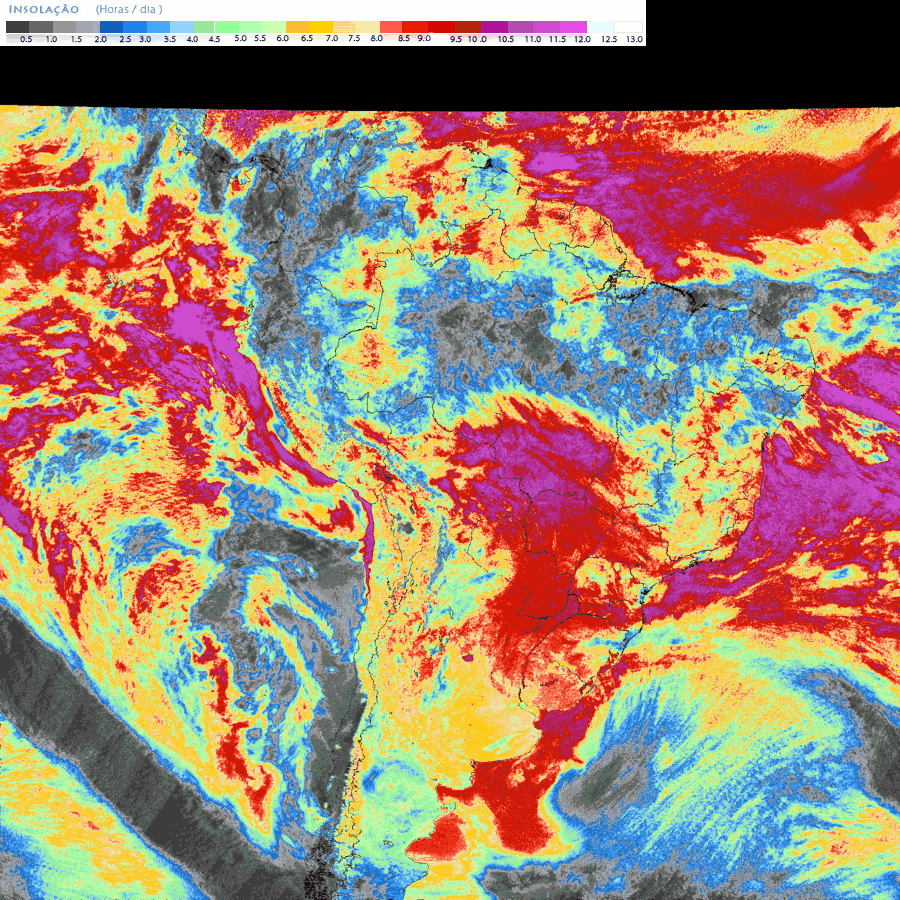Click the "(Horas / dia)" units label
900x900 pixels.
(129, 10)
